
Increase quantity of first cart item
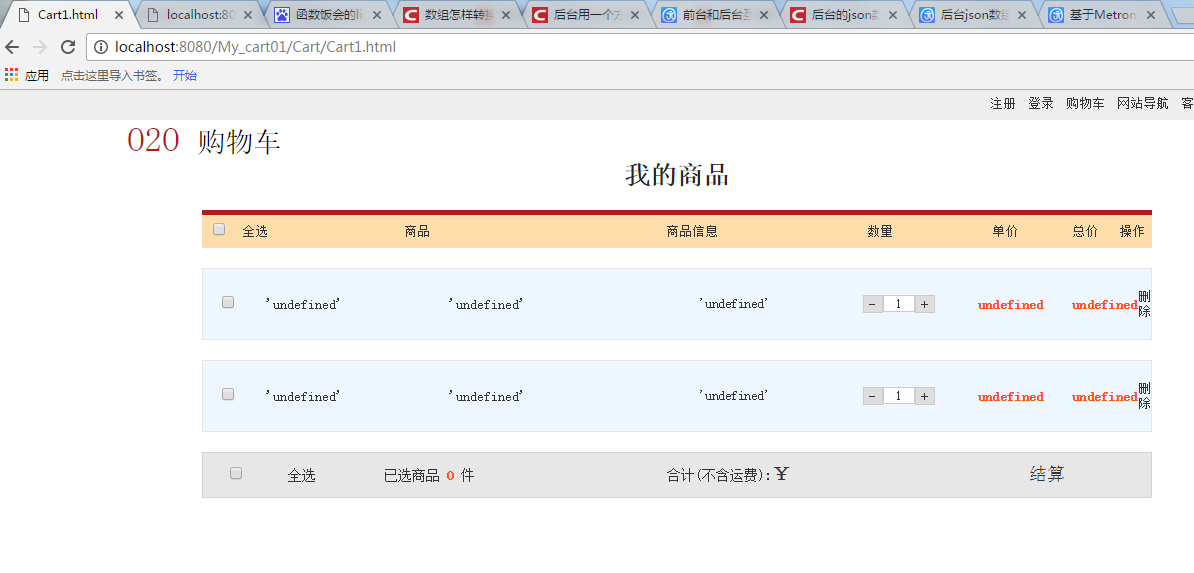[924, 304]
